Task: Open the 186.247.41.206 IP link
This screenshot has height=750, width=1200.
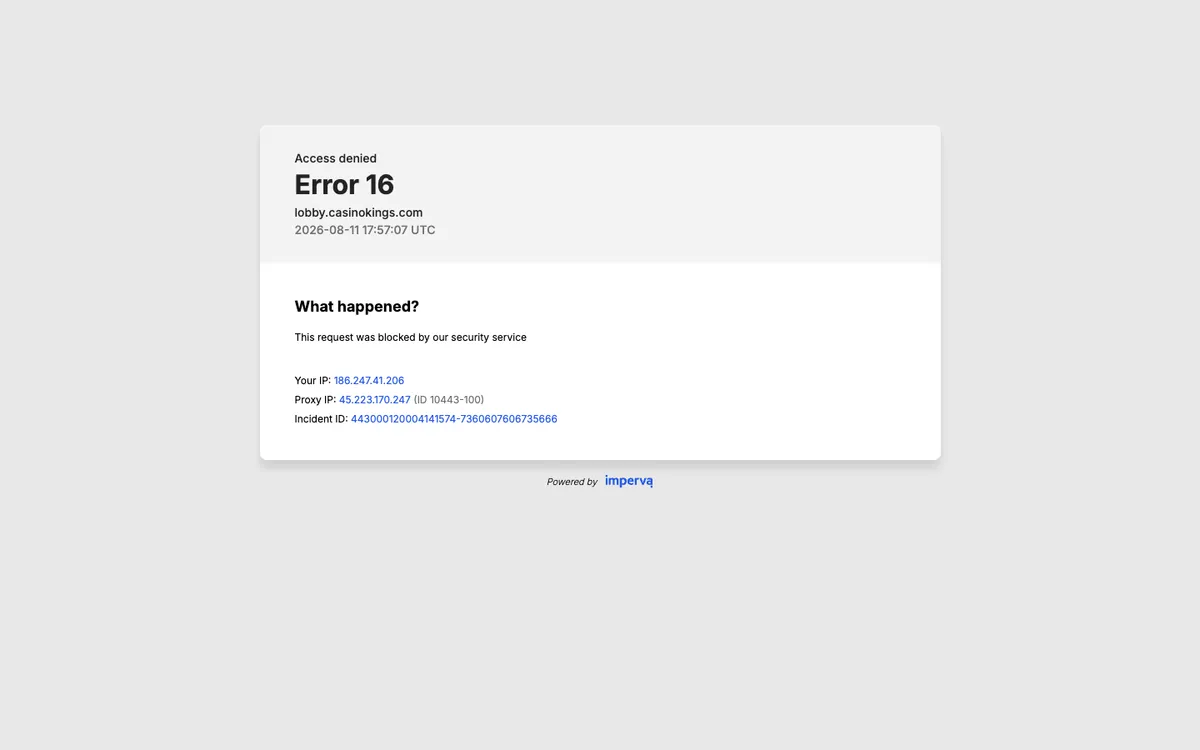Action: click(369, 381)
